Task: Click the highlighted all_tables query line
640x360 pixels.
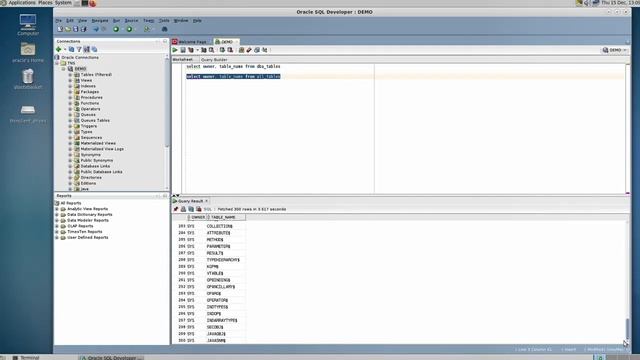Action: (233, 76)
